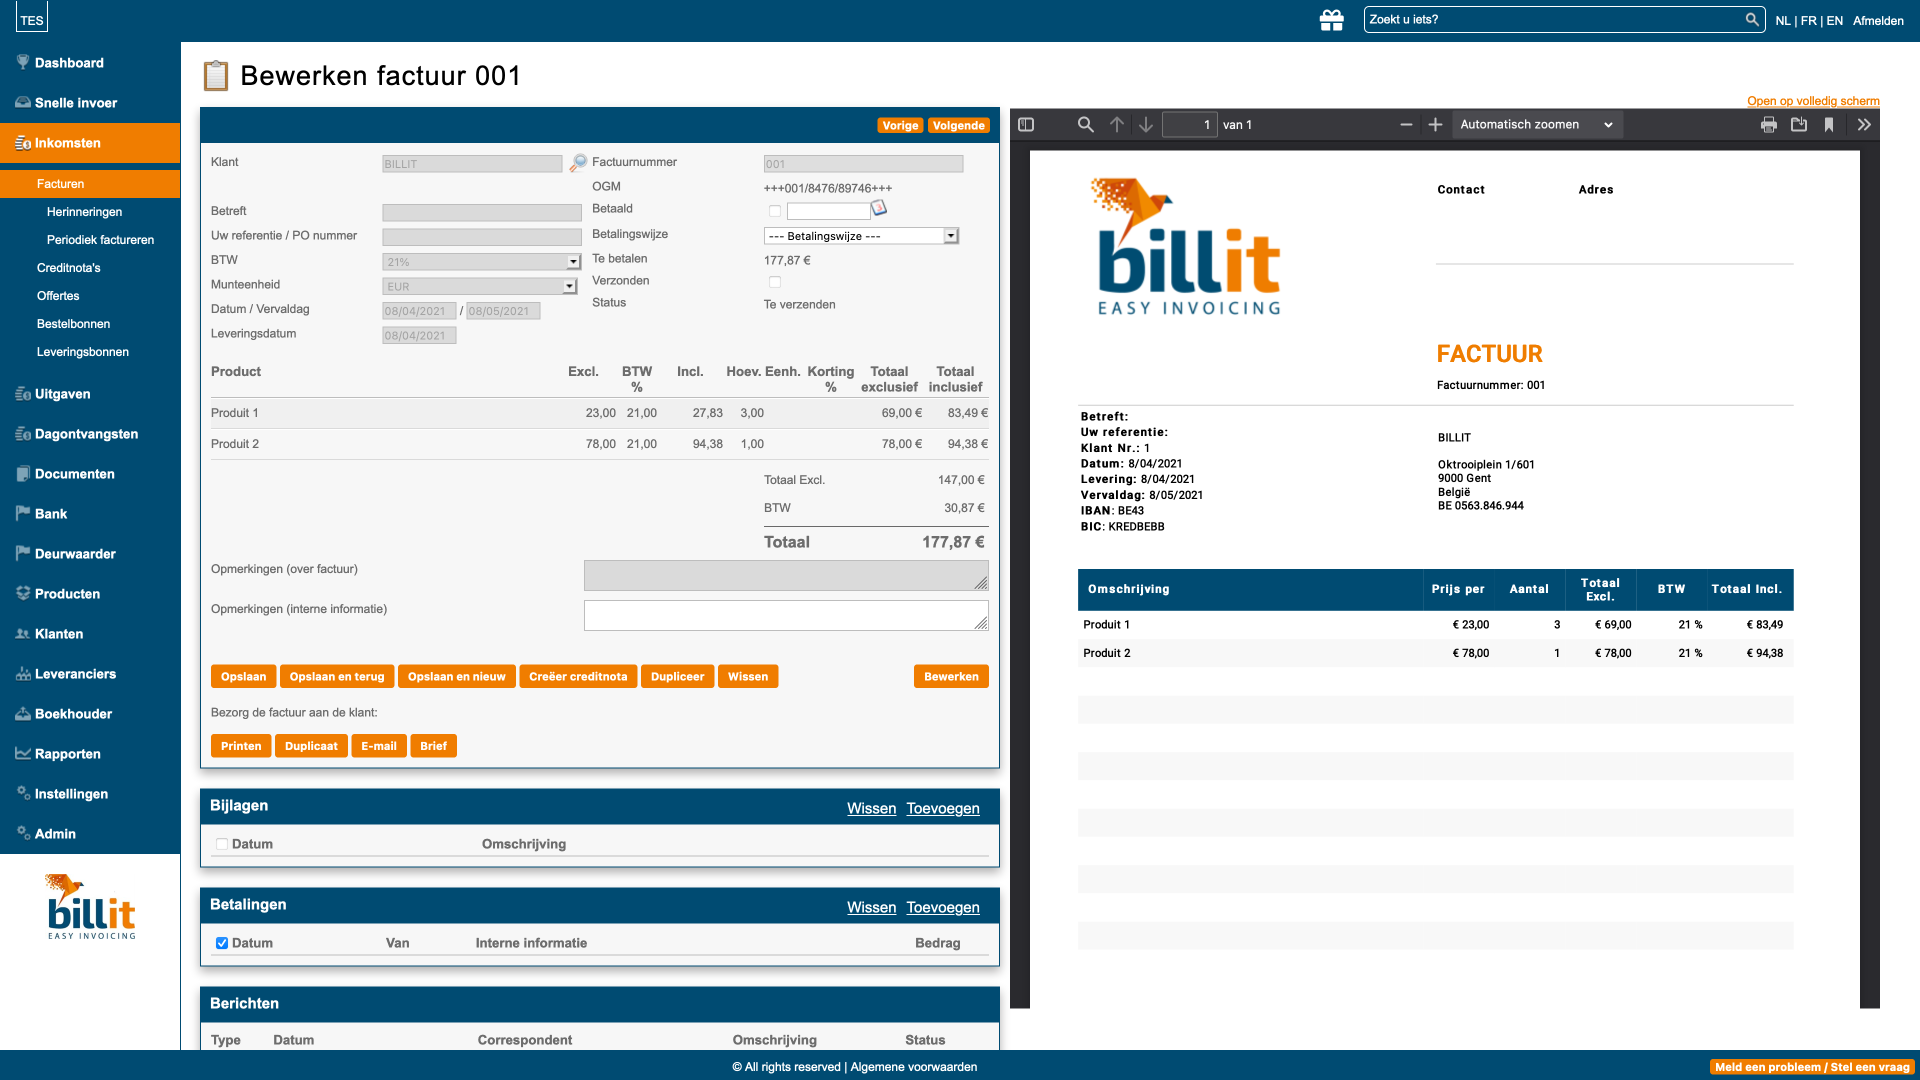The height and width of the screenshot is (1080, 1920).
Task: Open the calendar icon next to Betaald
Action: [x=879, y=208]
